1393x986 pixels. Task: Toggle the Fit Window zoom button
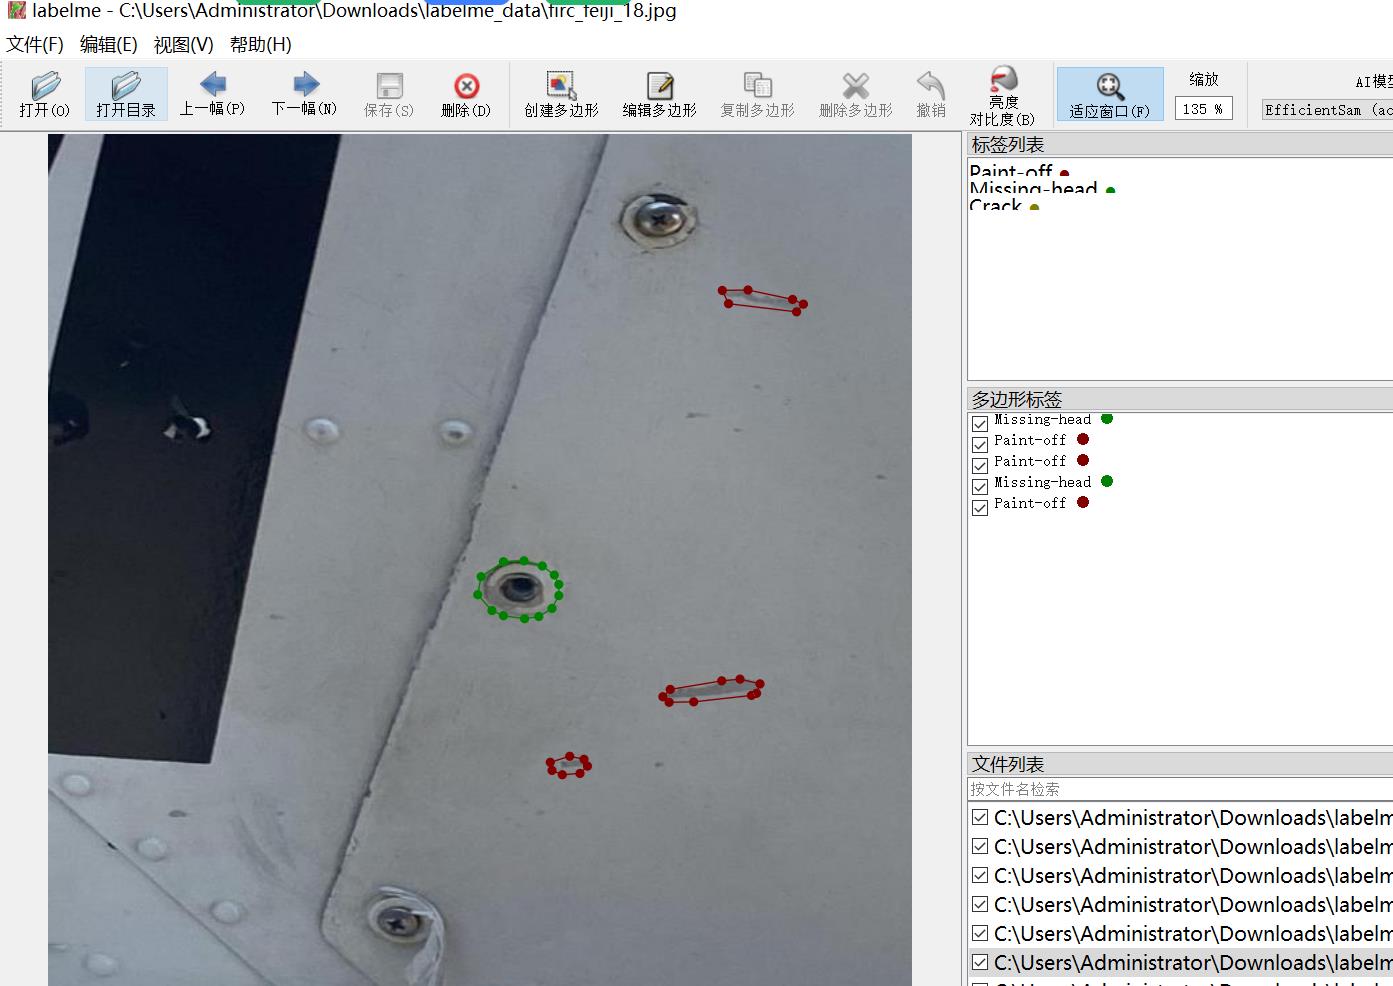1109,95
